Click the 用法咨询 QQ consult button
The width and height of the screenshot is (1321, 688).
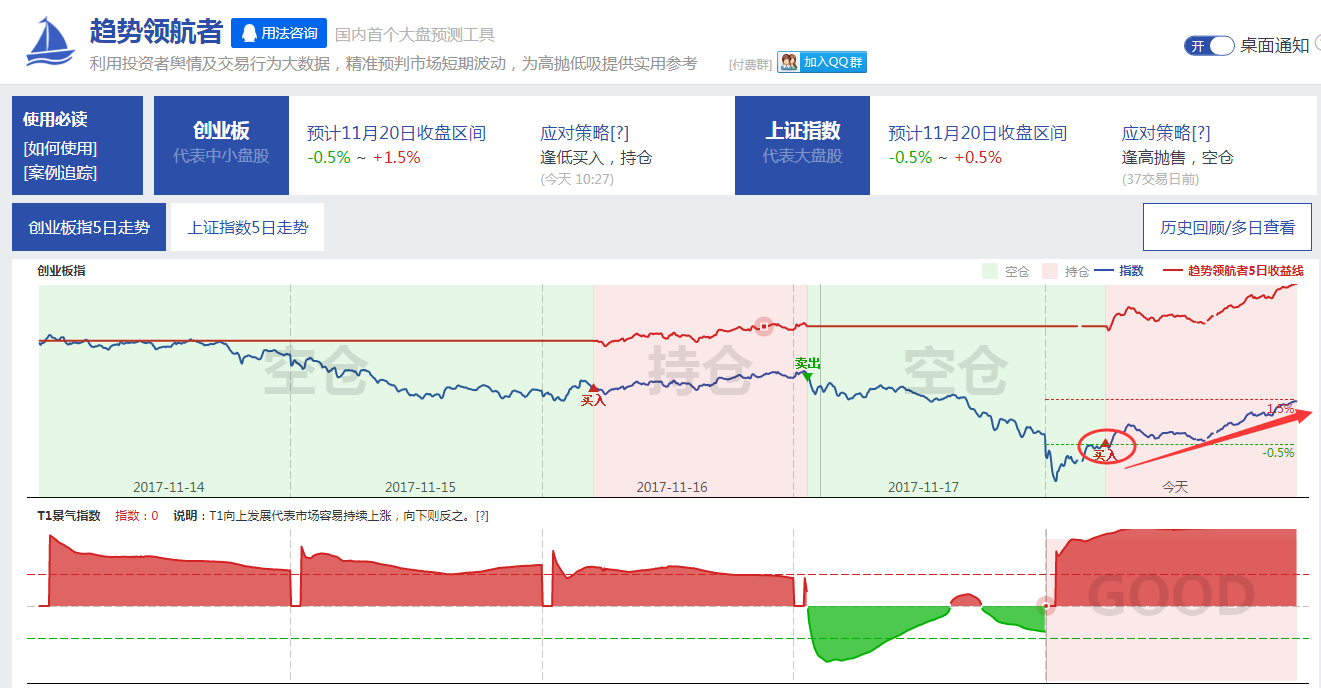[279, 33]
